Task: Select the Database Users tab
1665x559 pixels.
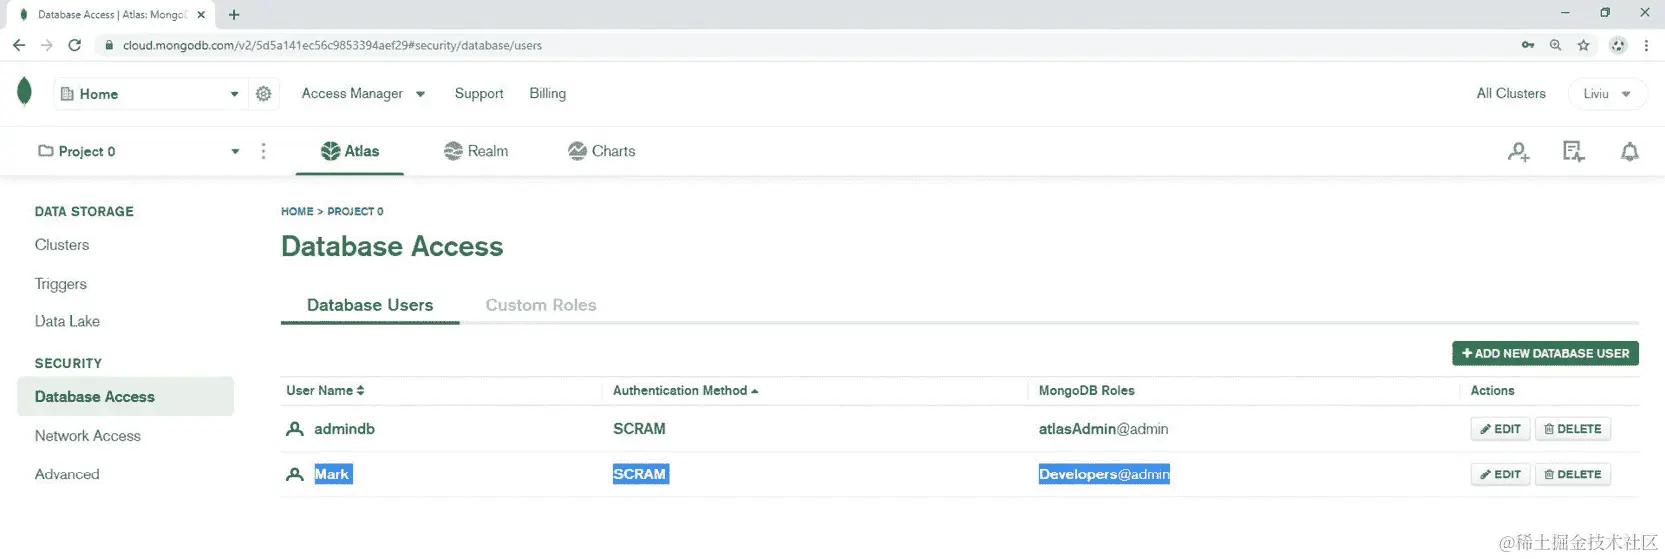Action: (x=370, y=305)
